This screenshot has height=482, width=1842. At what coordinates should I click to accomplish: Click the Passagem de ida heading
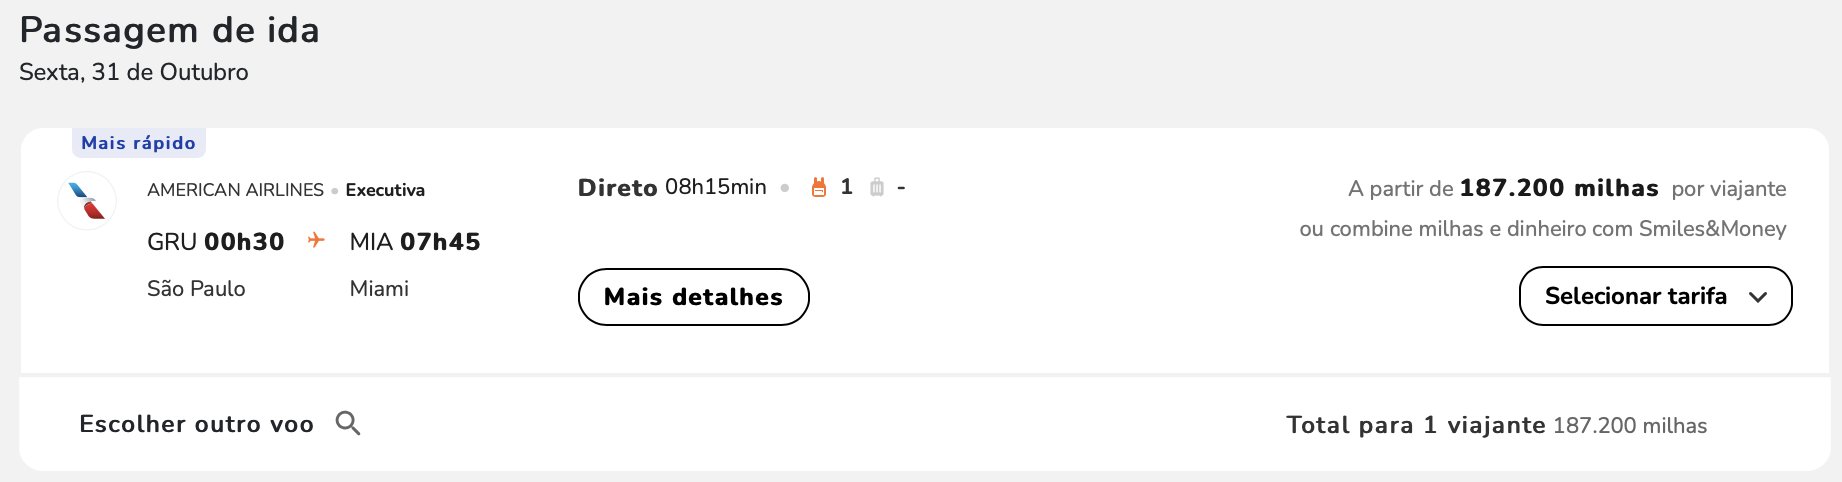[170, 30]
